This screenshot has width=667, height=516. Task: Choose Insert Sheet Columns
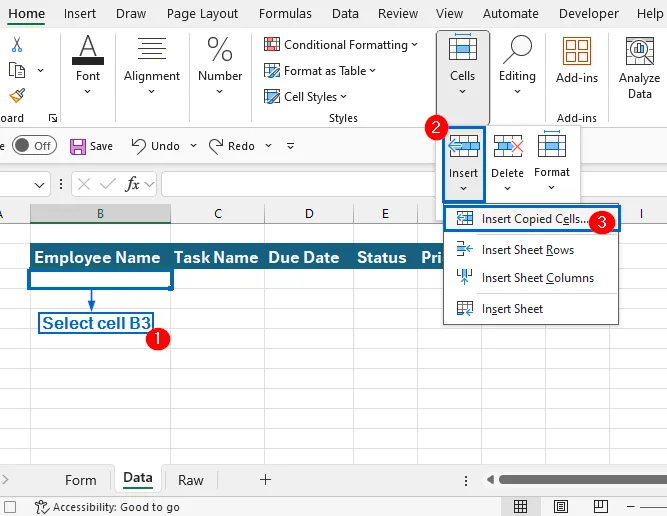pos(531,278)
